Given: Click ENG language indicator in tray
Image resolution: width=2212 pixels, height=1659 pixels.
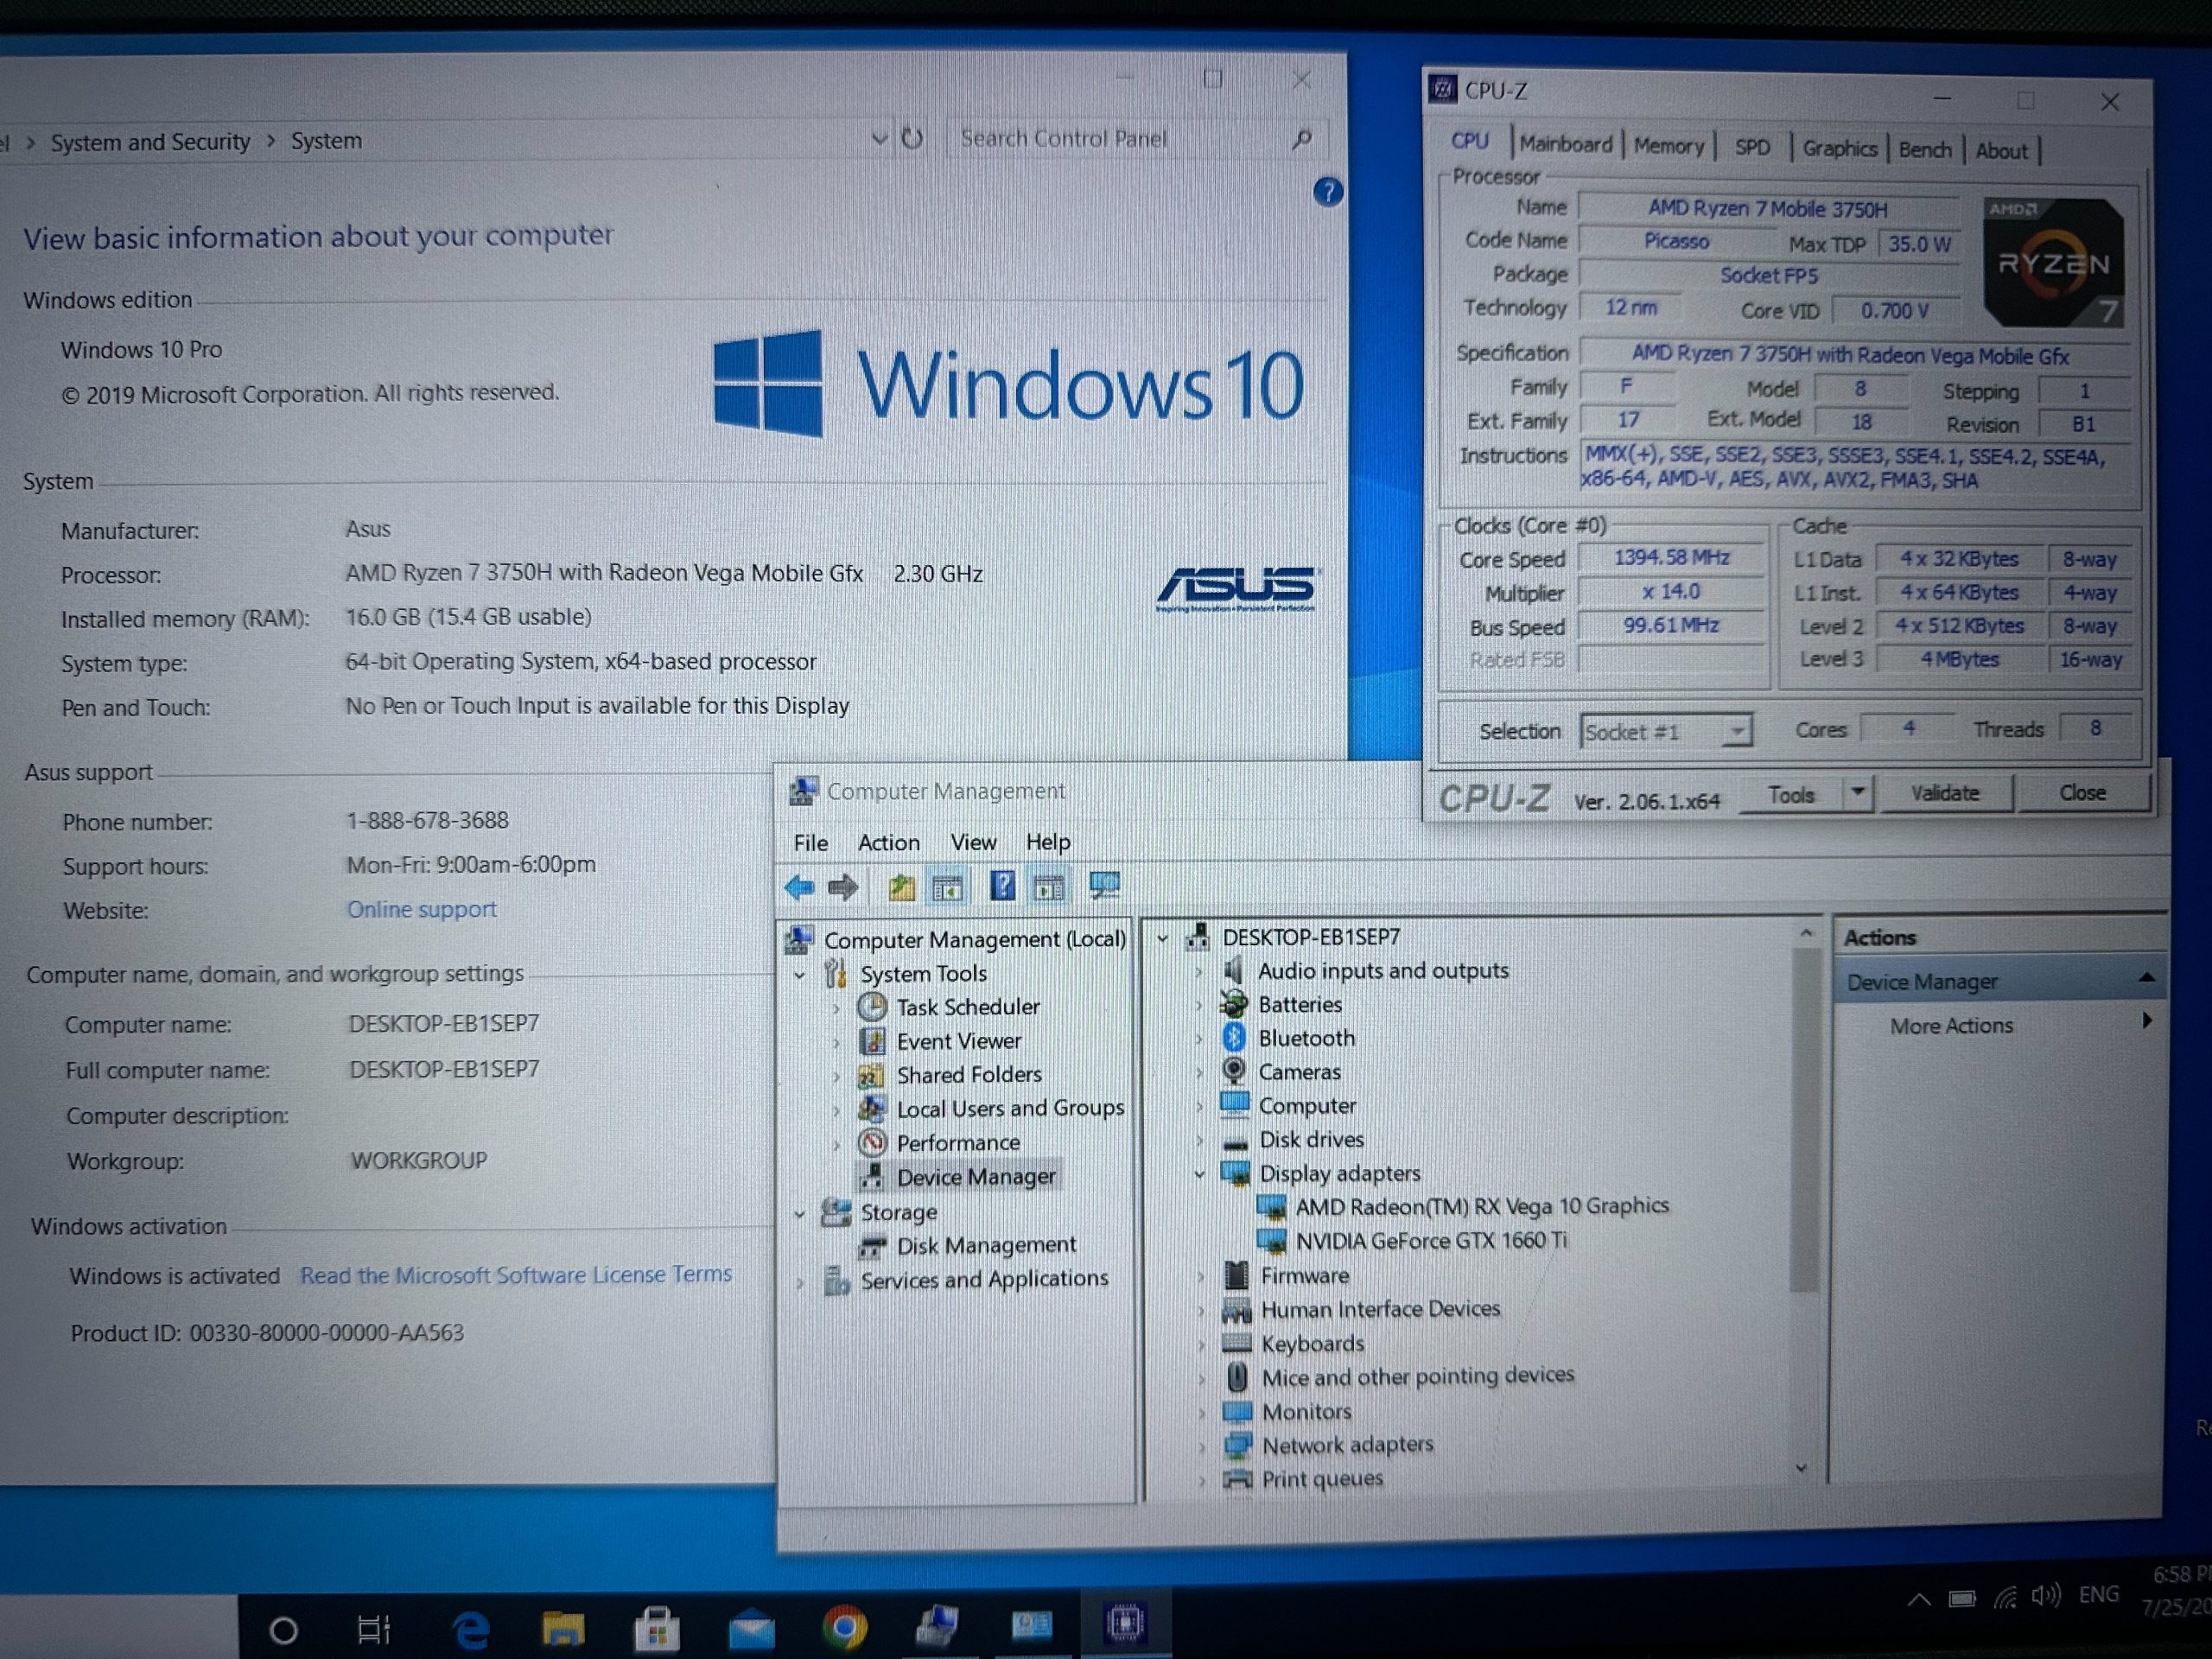Looking at the screenshot, I should (2098, 1594).
